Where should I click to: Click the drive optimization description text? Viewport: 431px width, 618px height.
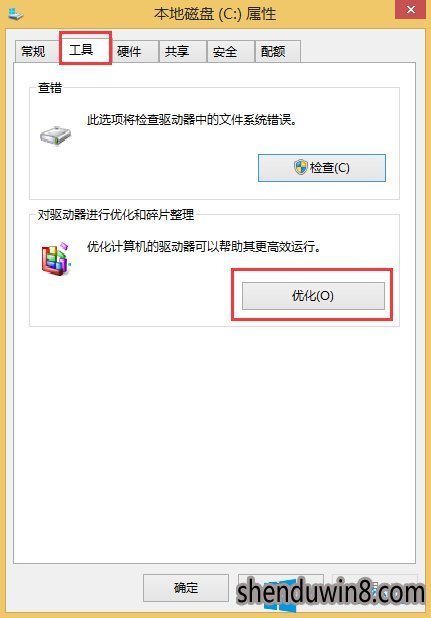click(x=203, y=247)
